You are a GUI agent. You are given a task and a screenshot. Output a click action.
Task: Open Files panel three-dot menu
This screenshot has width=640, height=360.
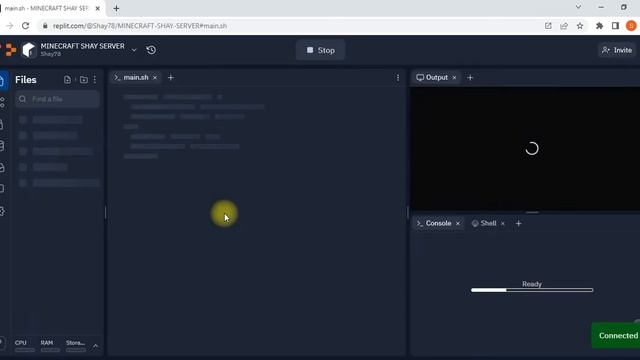pyautogui.click(x=95, y=80)
